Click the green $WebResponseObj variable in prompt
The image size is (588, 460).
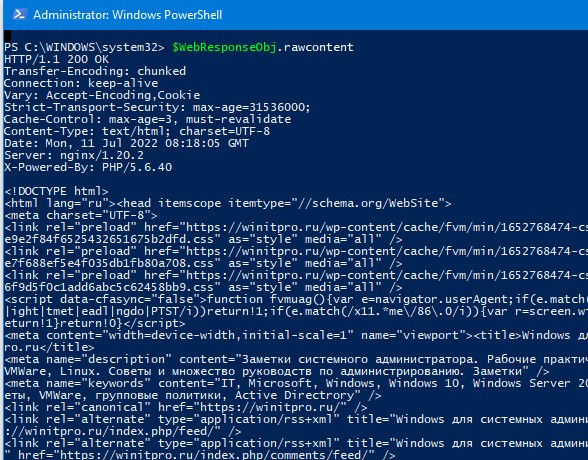[x=224, y=47]
